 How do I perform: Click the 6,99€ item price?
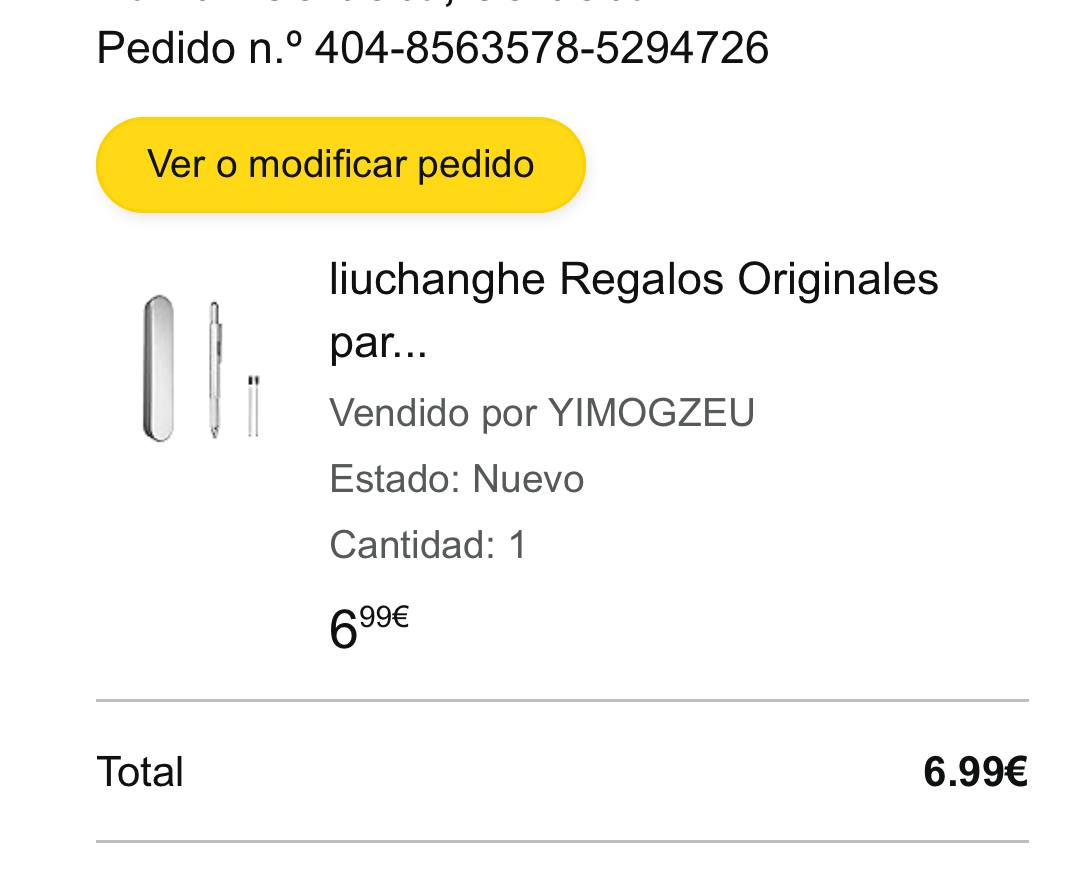tap(369, 627)
